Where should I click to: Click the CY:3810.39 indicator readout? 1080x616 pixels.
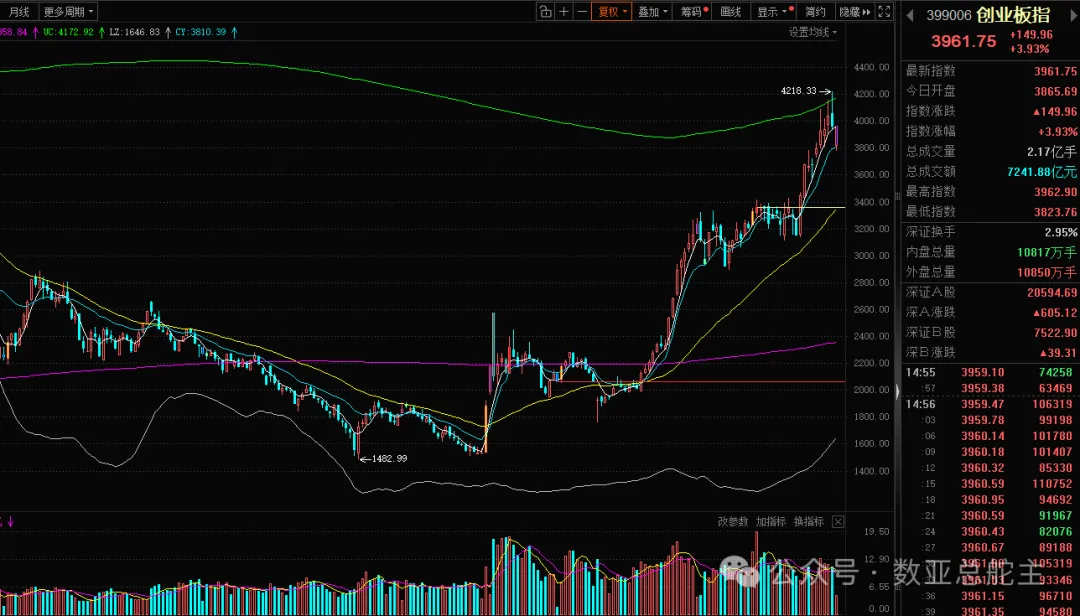click(x=200, y=32)
